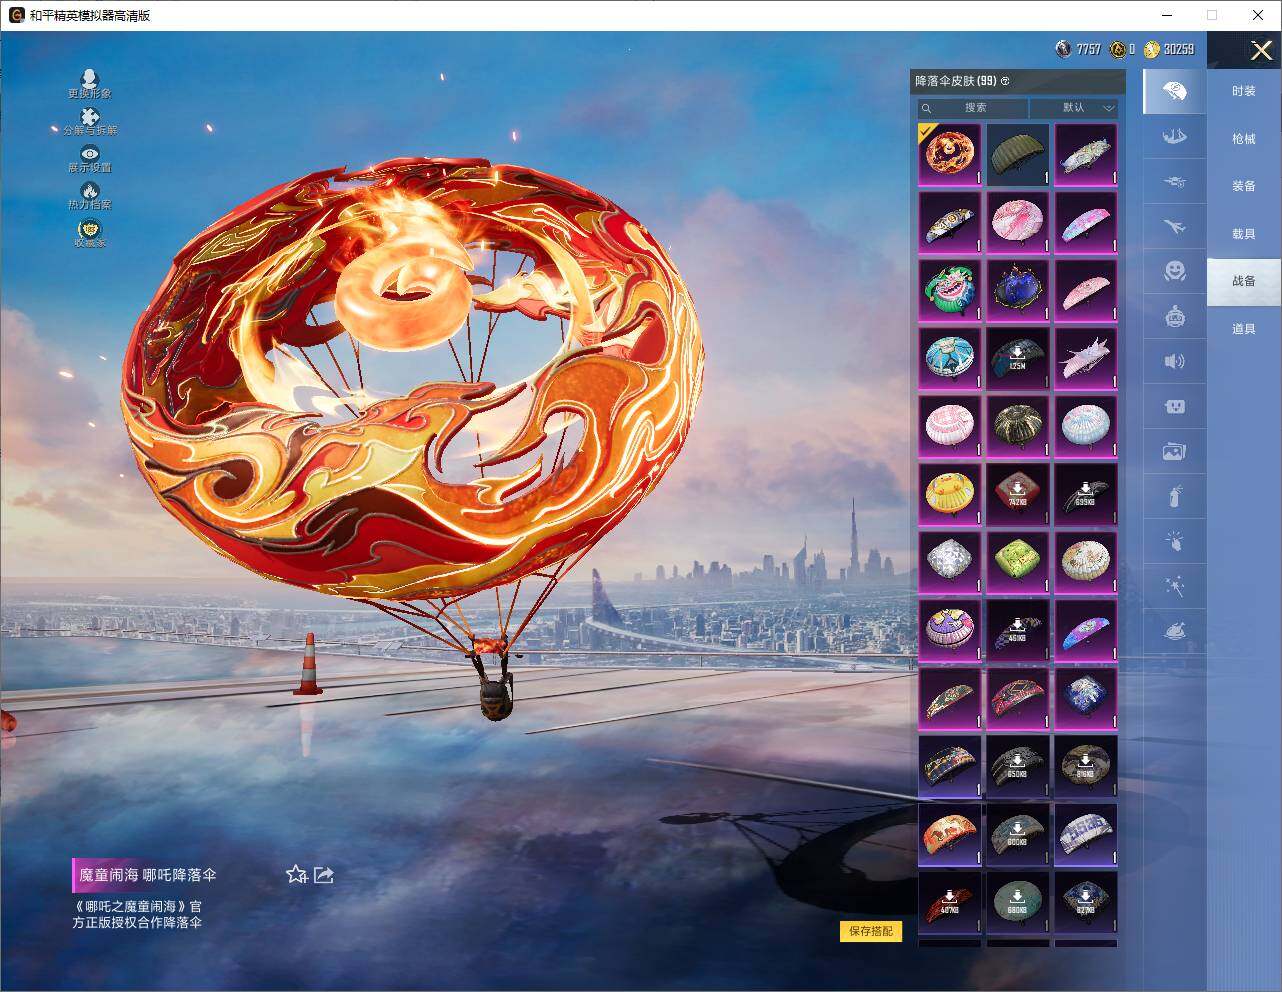1282x992 pixels.
Task: Download the parachute skin marked 461KB
Action: [x=1018, y=630]
